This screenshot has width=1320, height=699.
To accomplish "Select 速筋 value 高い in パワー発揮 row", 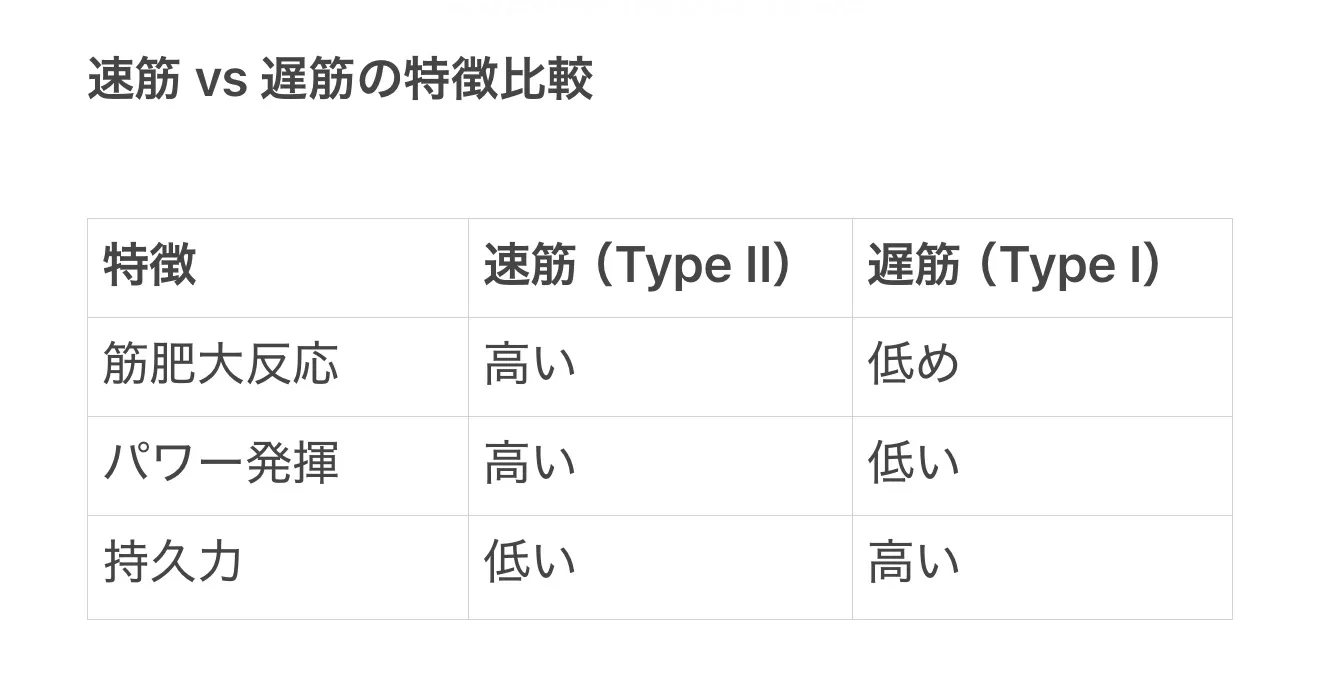I will pyautogui.click(x=530, y=464).
